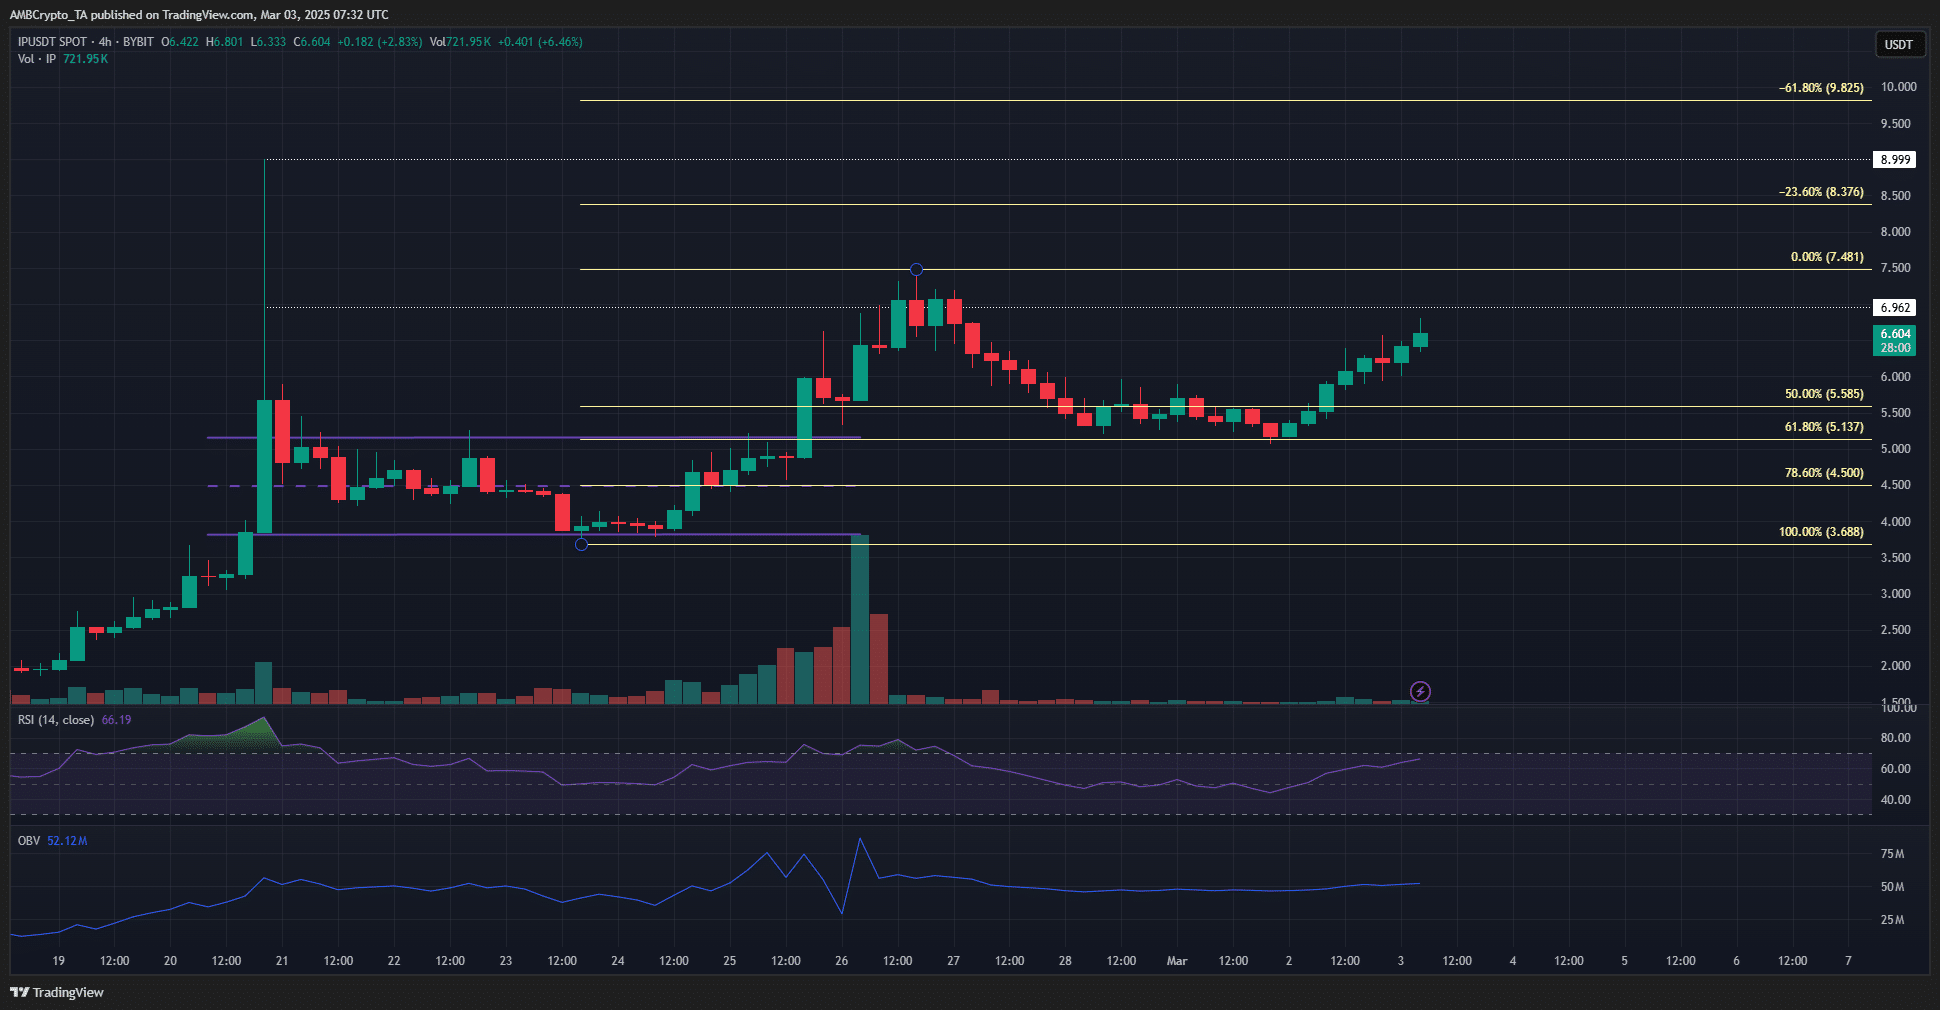1940x1010 pixels.
Task: Click the date label 26 on time axis
Action: point(841,961)
